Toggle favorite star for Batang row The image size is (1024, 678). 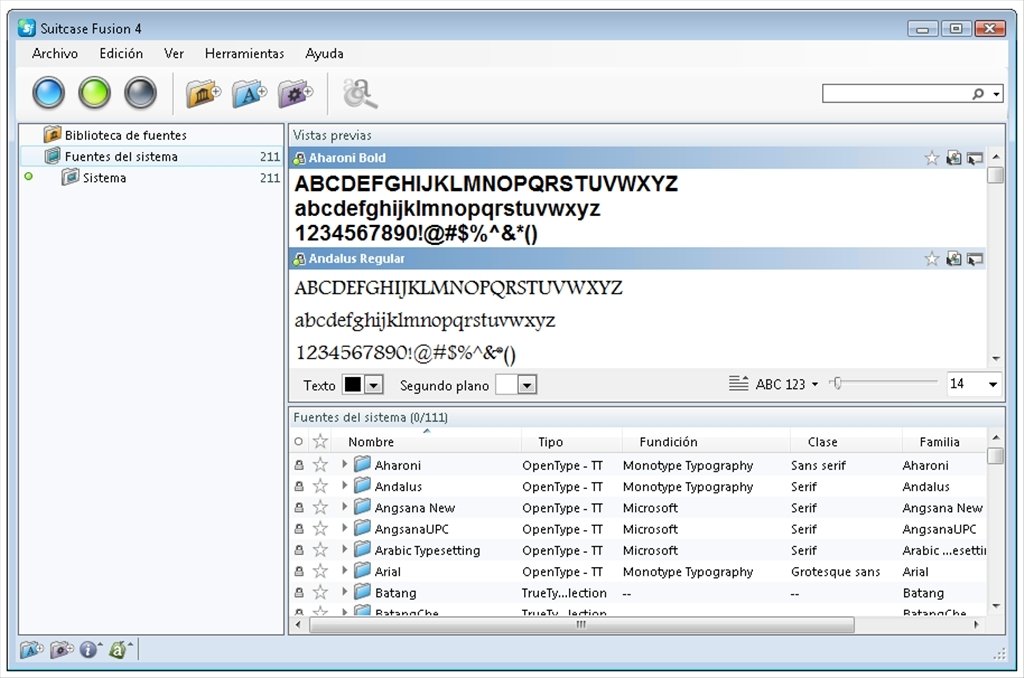[320, 592]
